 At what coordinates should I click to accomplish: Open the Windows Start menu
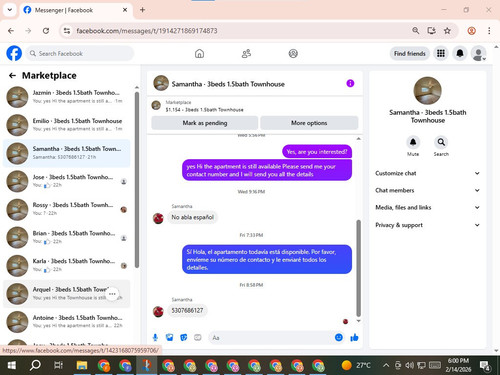click(x=12, y=365)
